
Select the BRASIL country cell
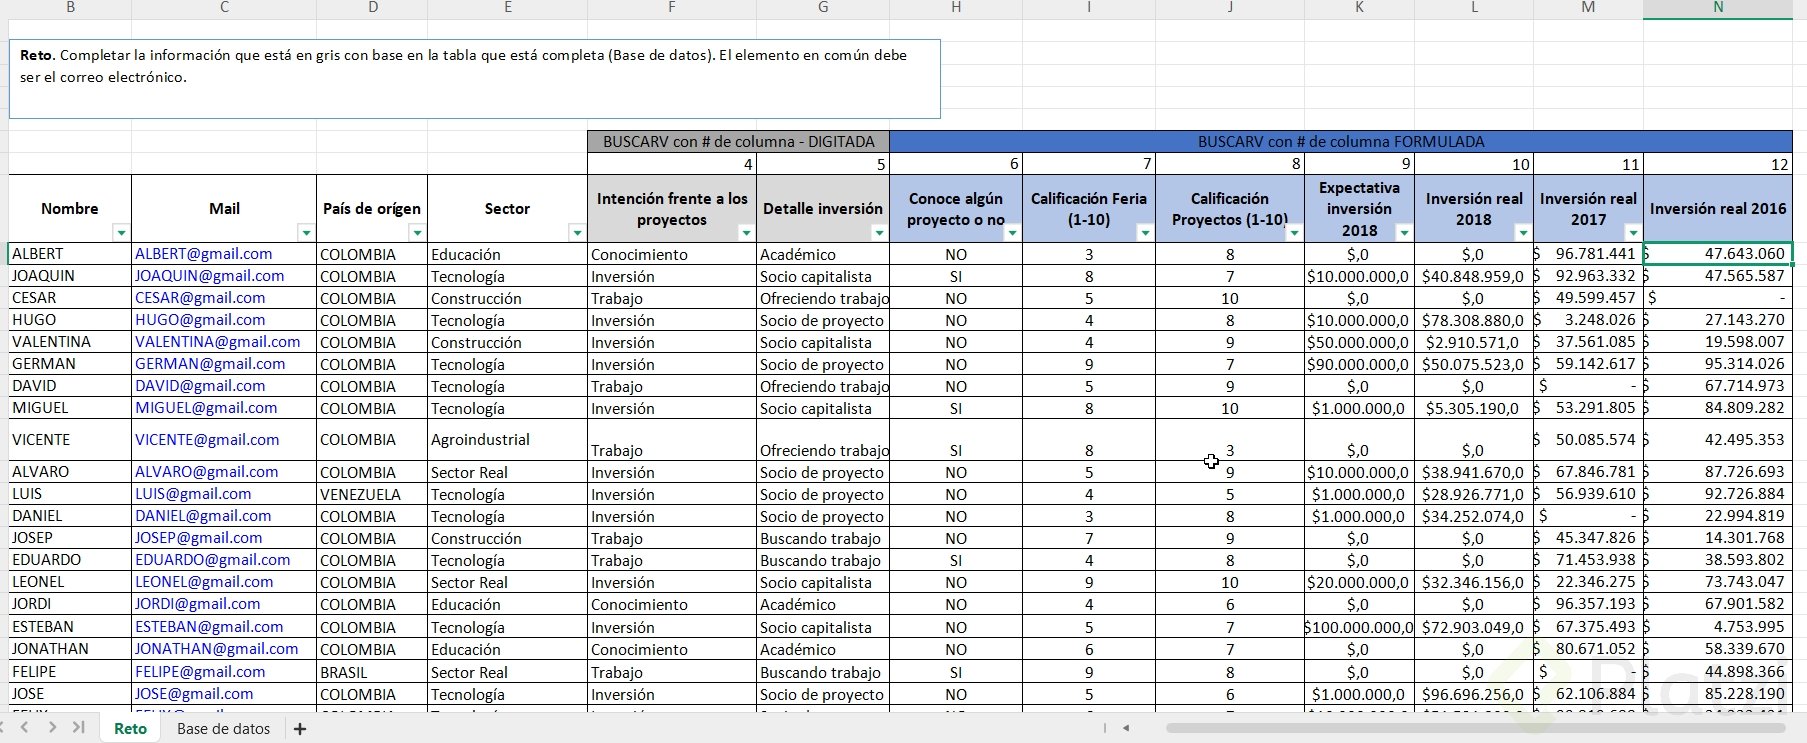(372, 672)
